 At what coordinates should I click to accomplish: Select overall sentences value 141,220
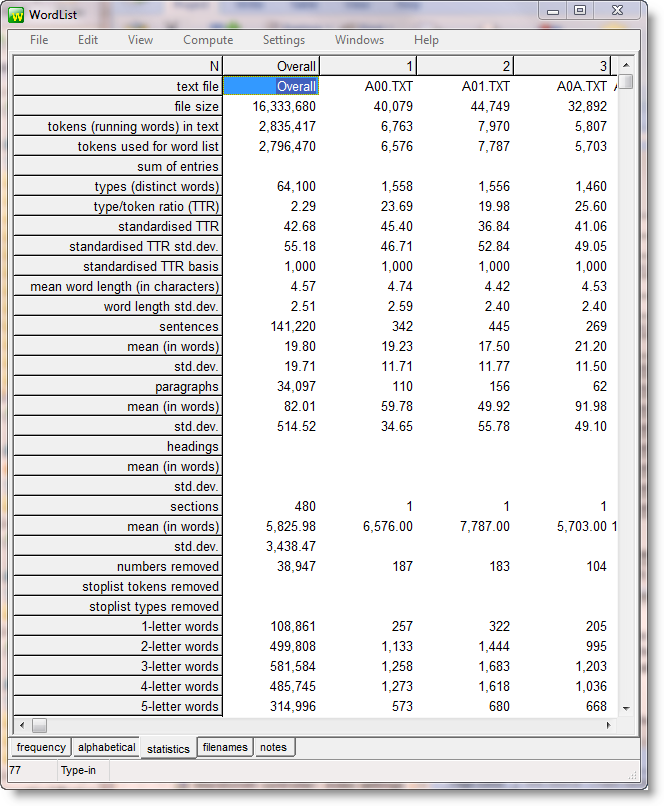pos(293,327)
